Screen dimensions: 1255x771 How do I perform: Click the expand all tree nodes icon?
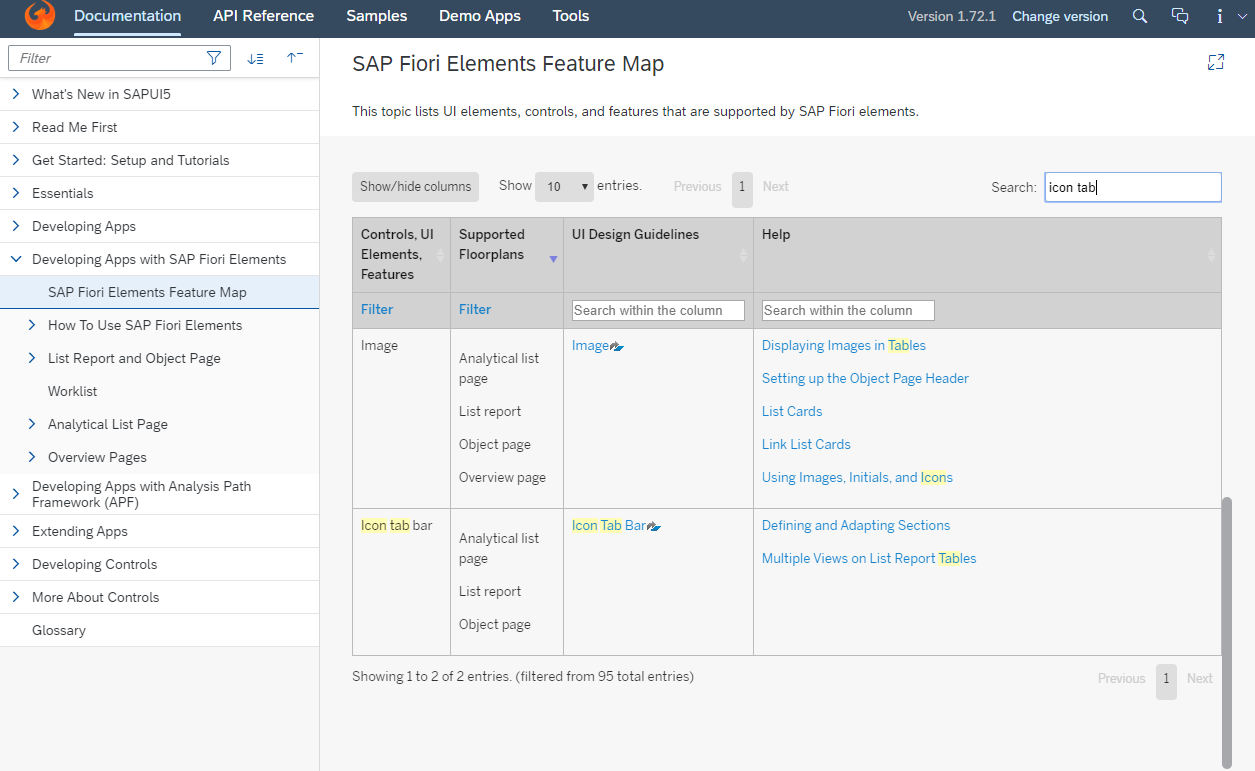[255, 58]
